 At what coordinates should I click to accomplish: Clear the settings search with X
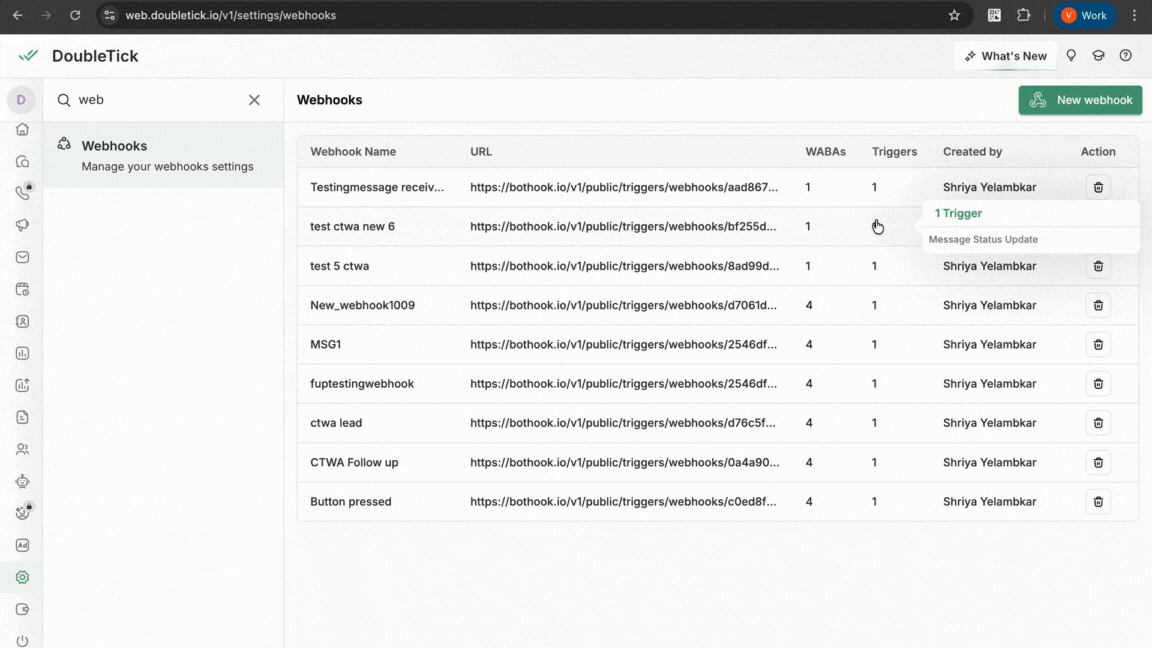pyautogui.click(x=254, y=100)
